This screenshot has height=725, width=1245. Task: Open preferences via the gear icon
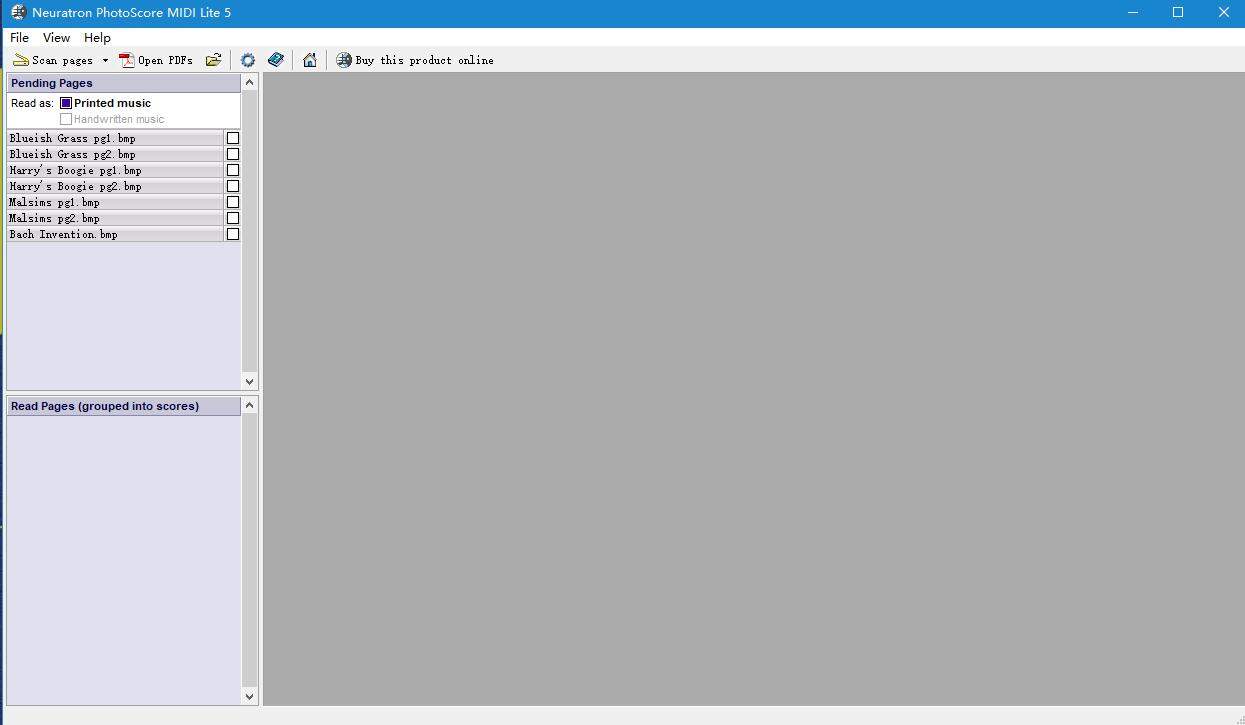click(247, 59)
